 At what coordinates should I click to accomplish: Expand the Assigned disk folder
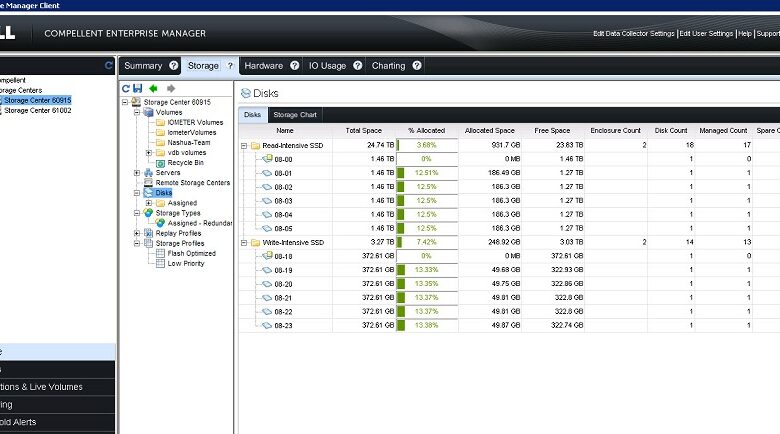[149, 203]
